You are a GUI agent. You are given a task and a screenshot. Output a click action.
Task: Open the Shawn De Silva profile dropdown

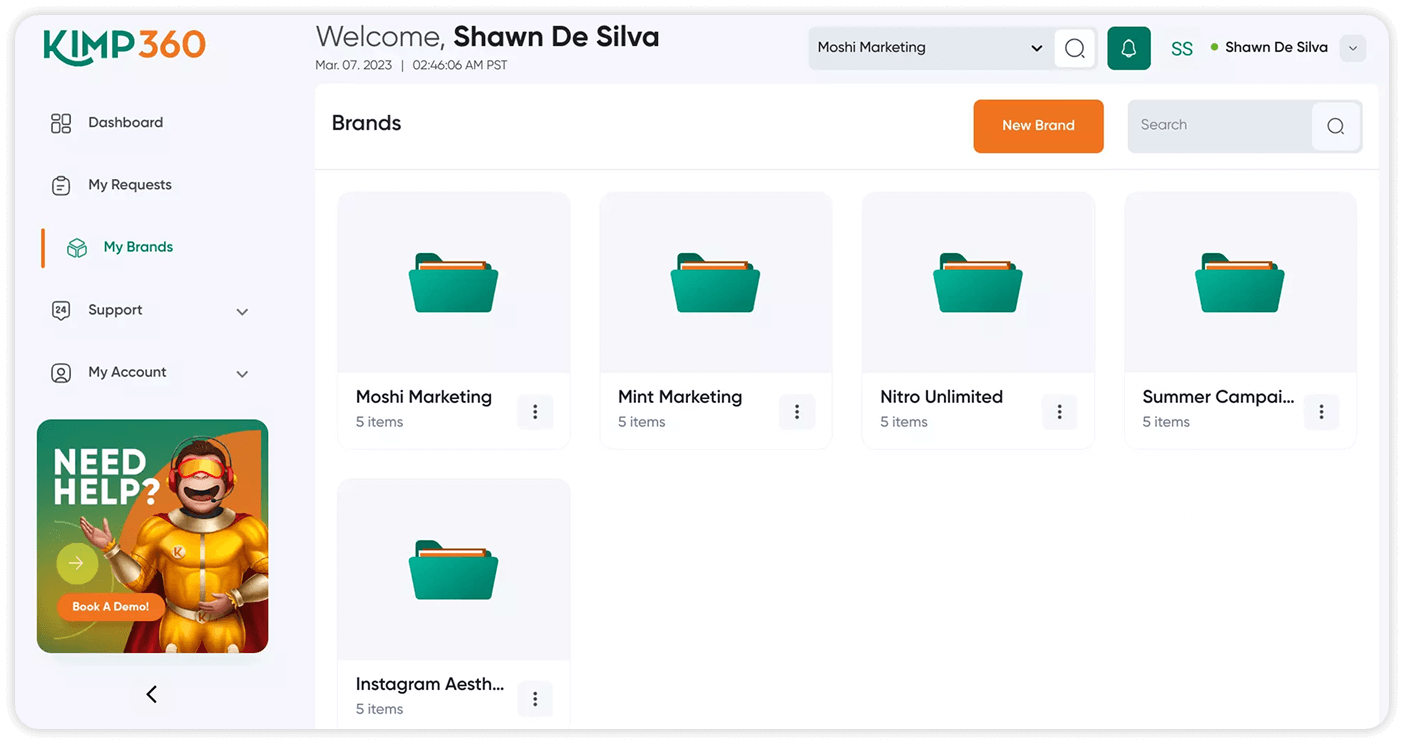tap(1352, 48)
